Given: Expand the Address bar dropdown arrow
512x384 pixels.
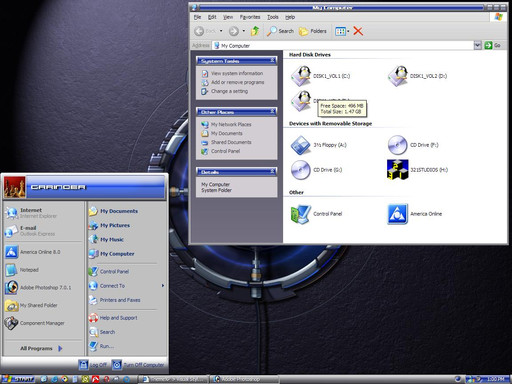Looking at the screenshot, I should (x=477, y=45).
